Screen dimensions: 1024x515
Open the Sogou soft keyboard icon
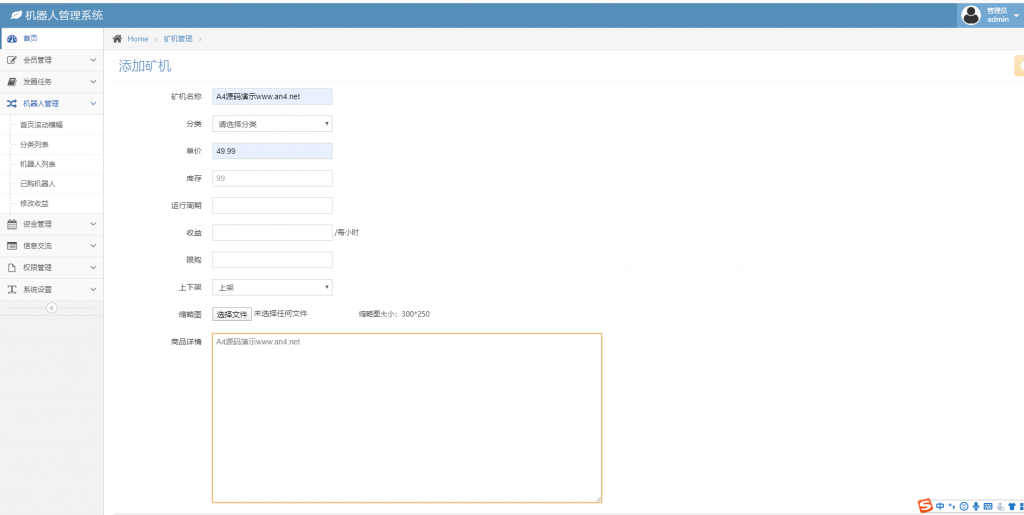pos(988,506)
